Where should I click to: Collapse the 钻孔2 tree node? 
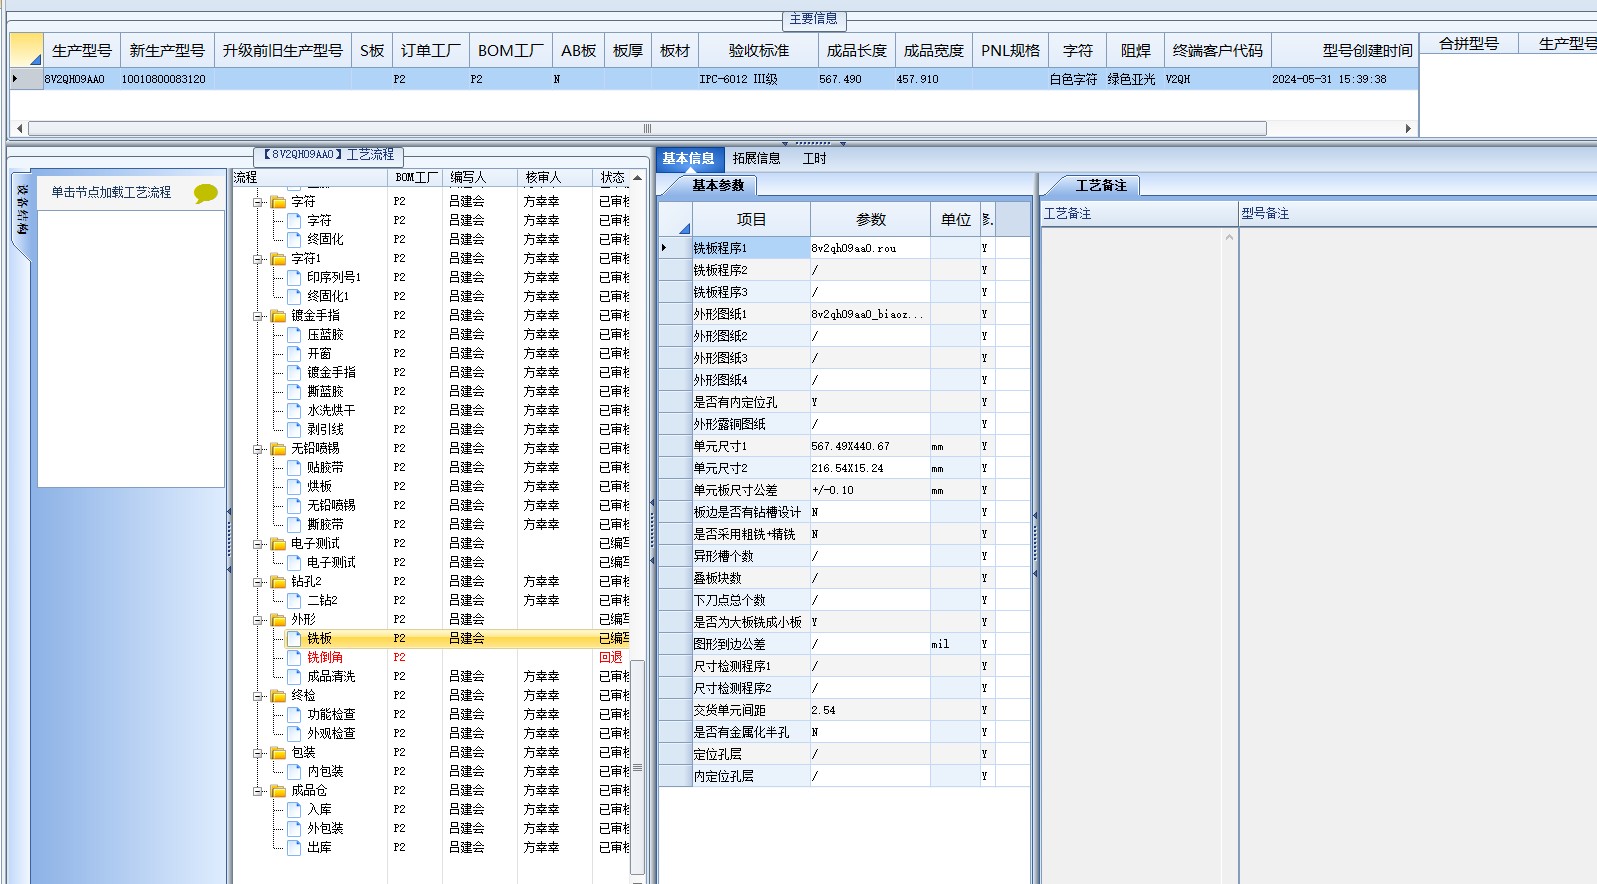[x=259, y=582]
